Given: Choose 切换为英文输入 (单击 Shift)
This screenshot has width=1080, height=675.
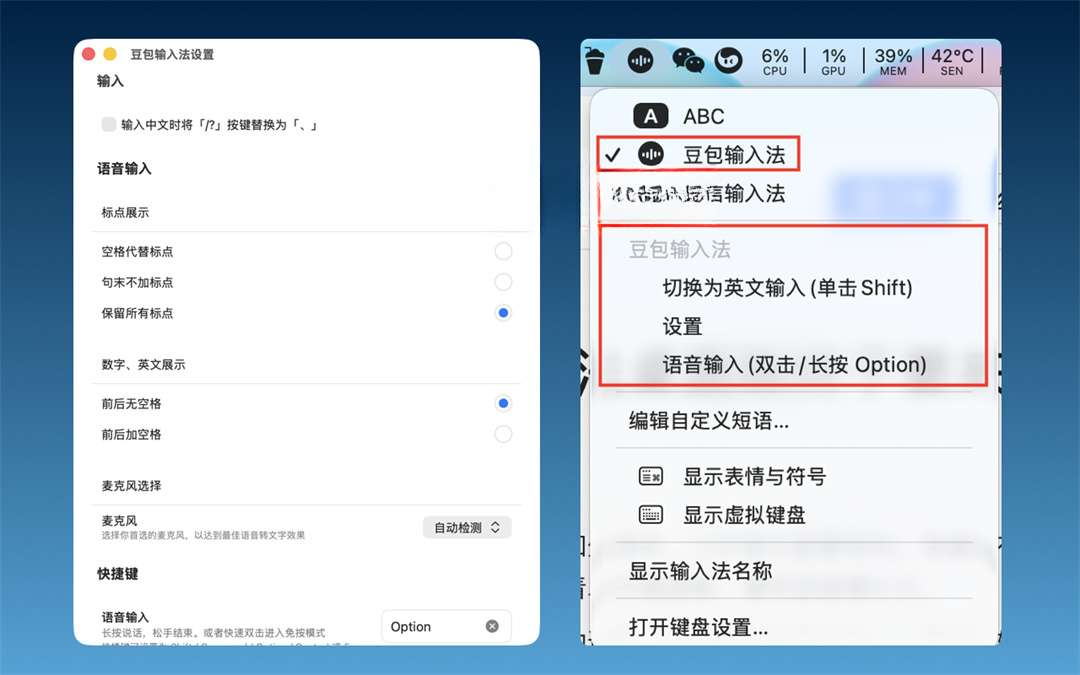Looking at the screenshot, I should 787,287.
